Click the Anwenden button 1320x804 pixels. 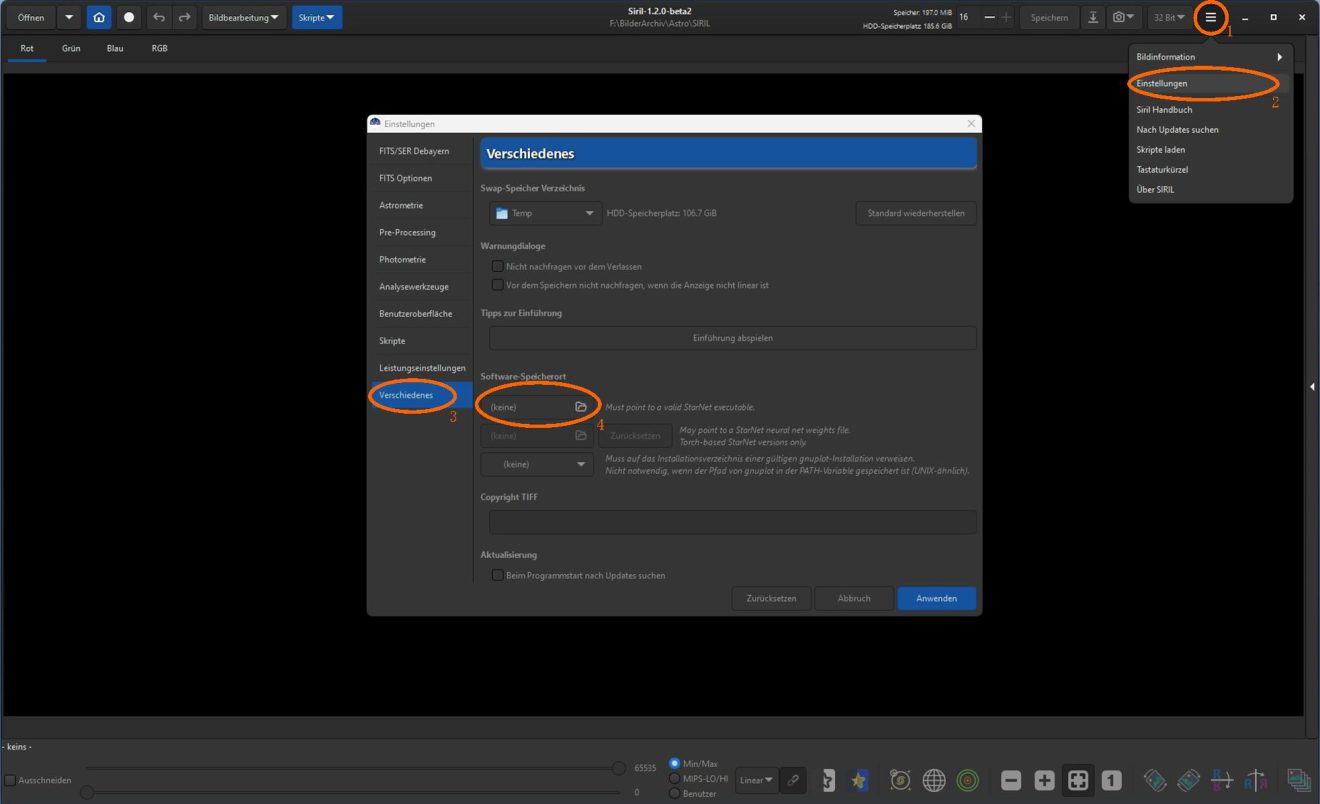[x=937, y=598]
